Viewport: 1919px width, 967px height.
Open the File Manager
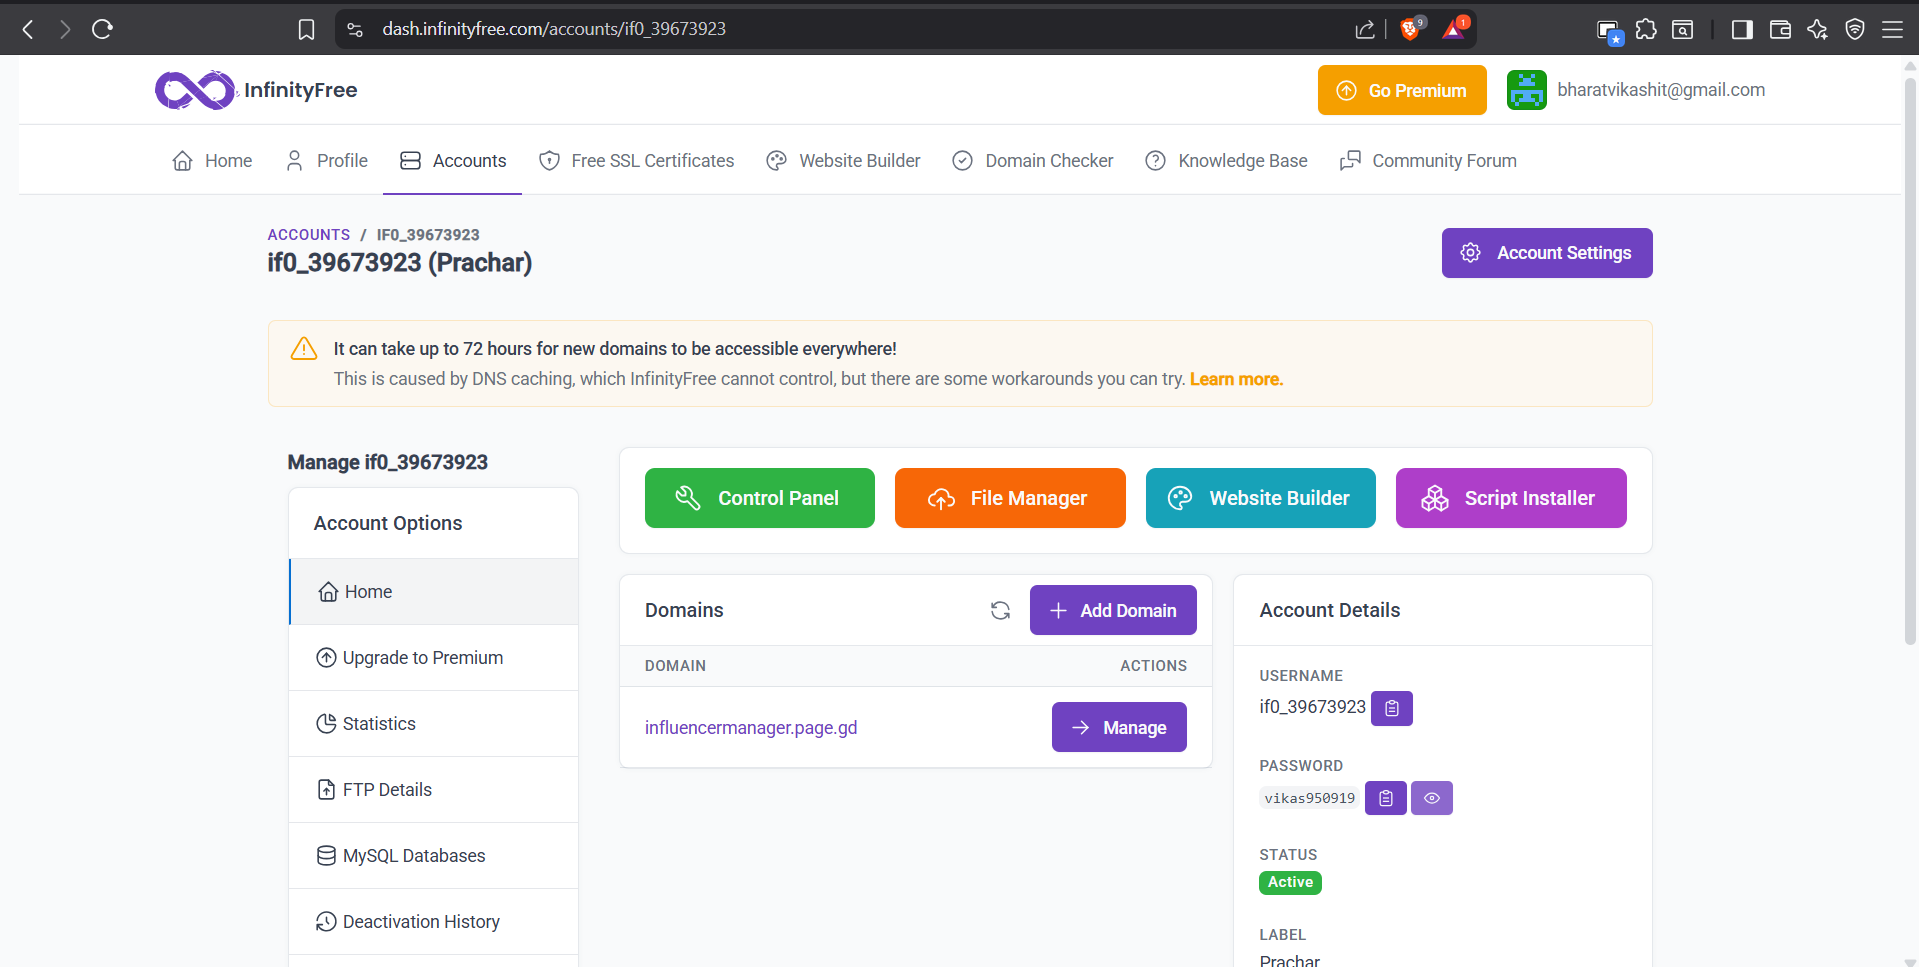(x=1010, y=498)
